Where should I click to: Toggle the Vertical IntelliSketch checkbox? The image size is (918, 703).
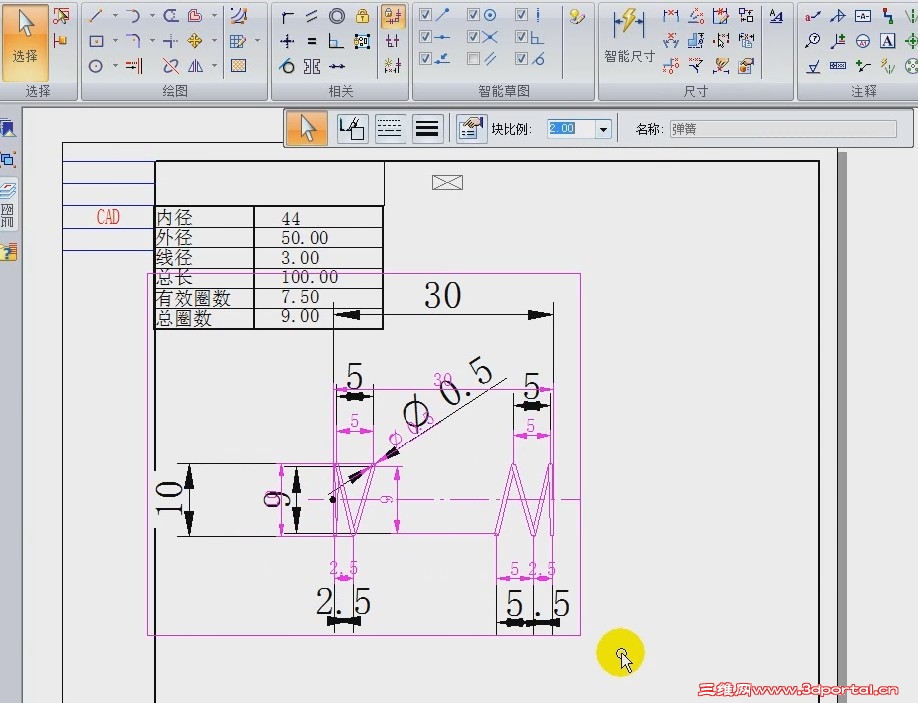pyautogui.click(x=521, y=15)
